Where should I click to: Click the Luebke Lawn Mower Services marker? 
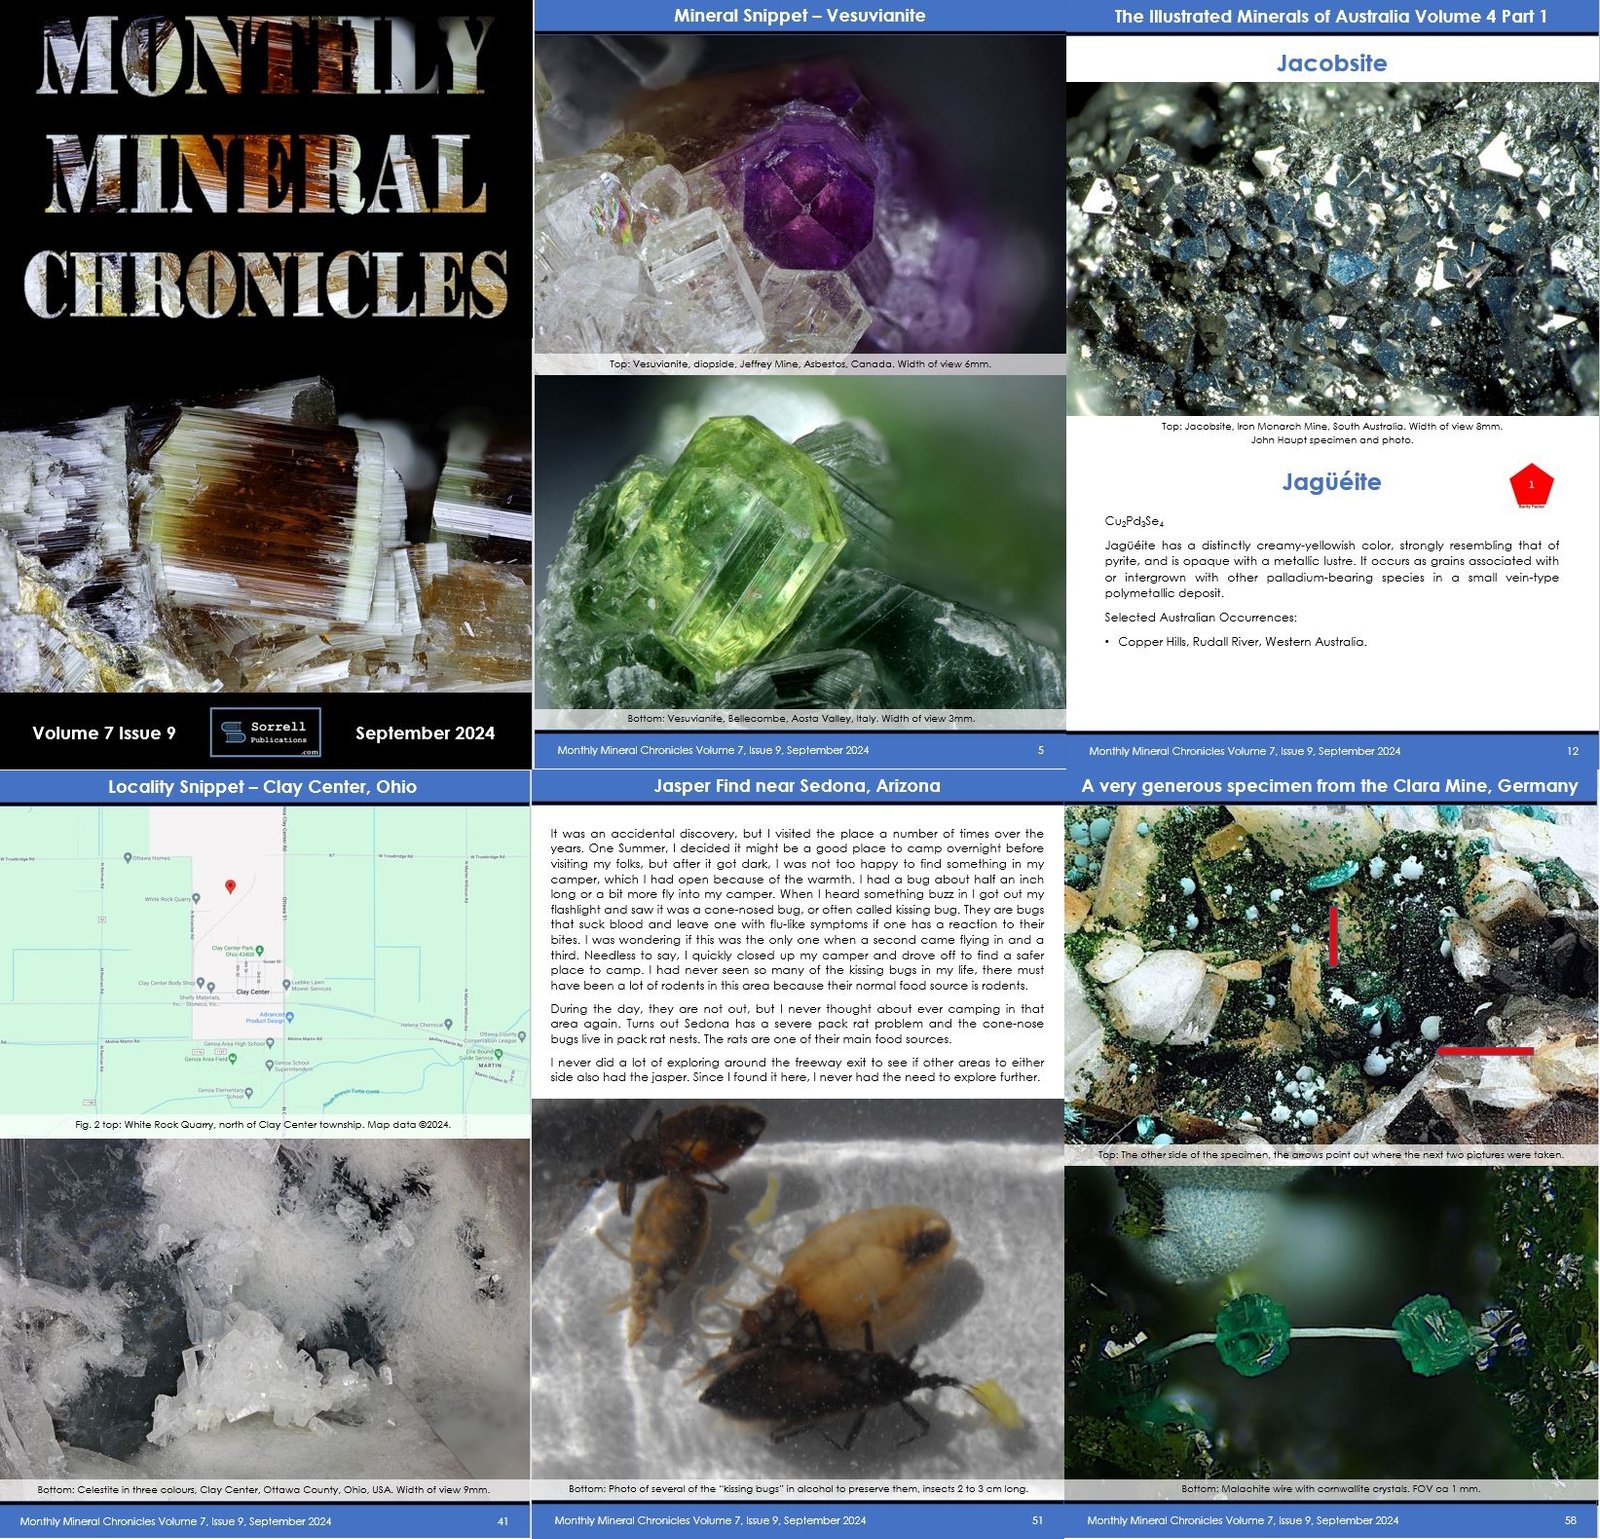click(286, 984)
